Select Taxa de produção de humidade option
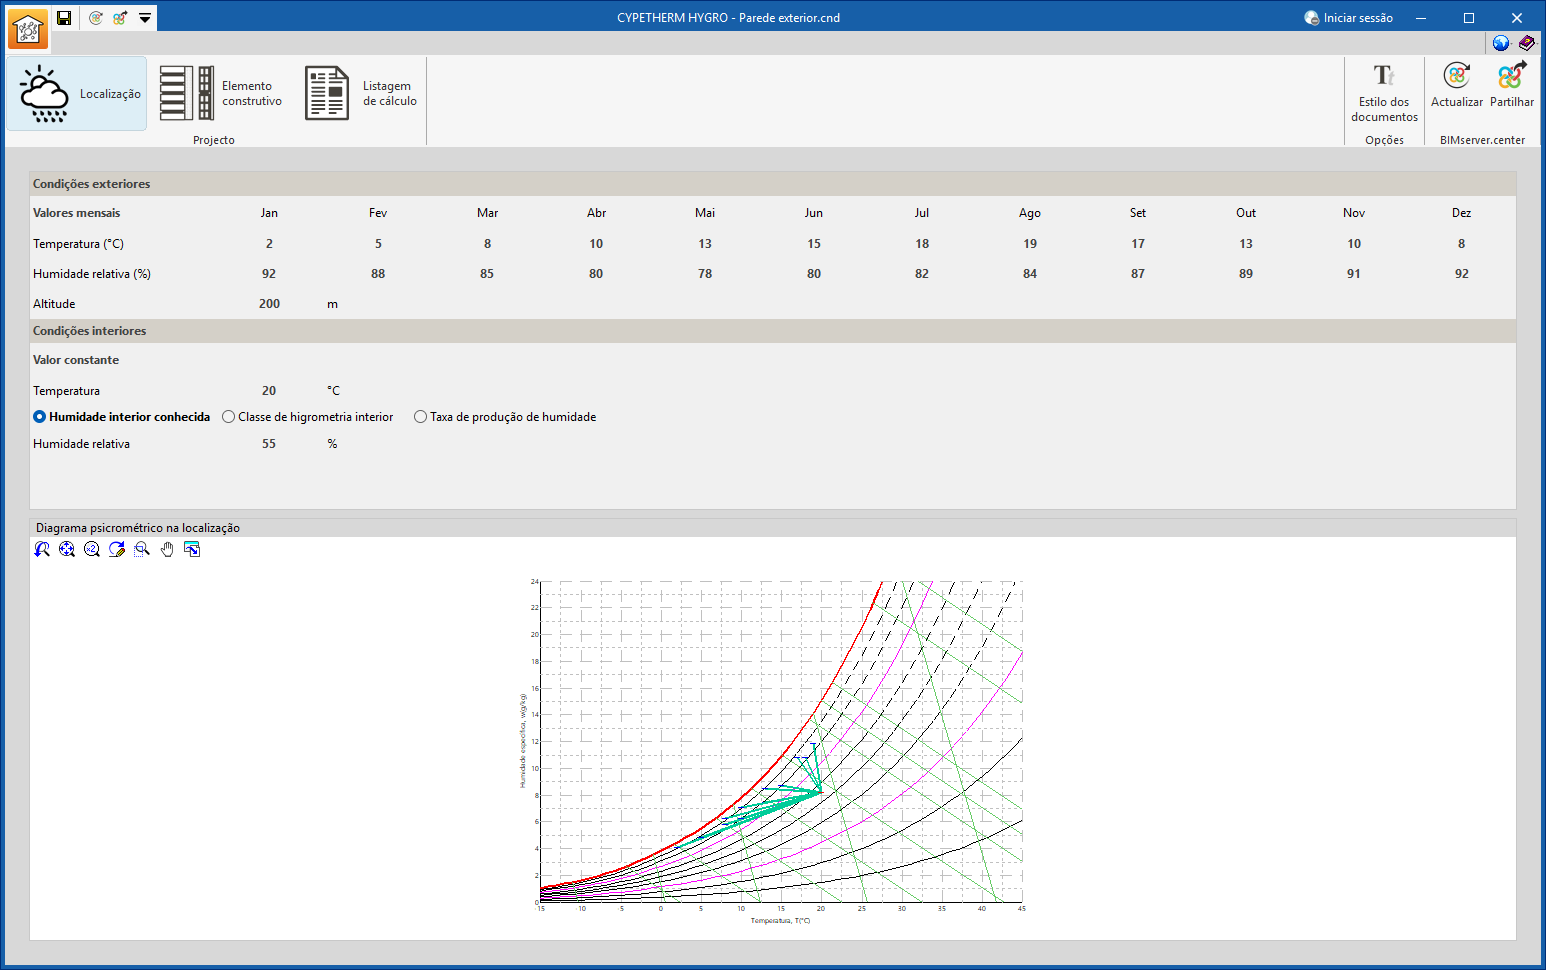 [505, 417]
